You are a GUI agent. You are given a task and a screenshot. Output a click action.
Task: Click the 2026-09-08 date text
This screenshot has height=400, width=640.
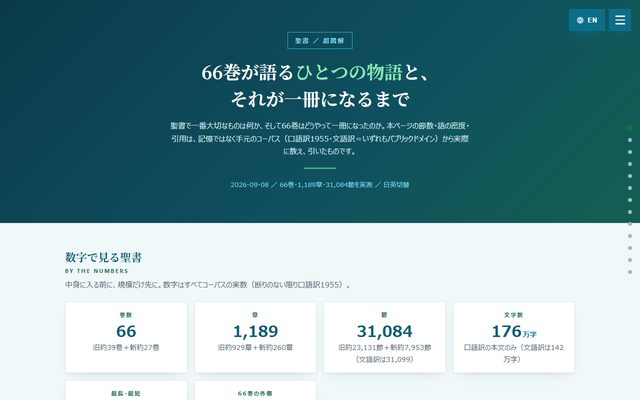(x=249, y=184)
